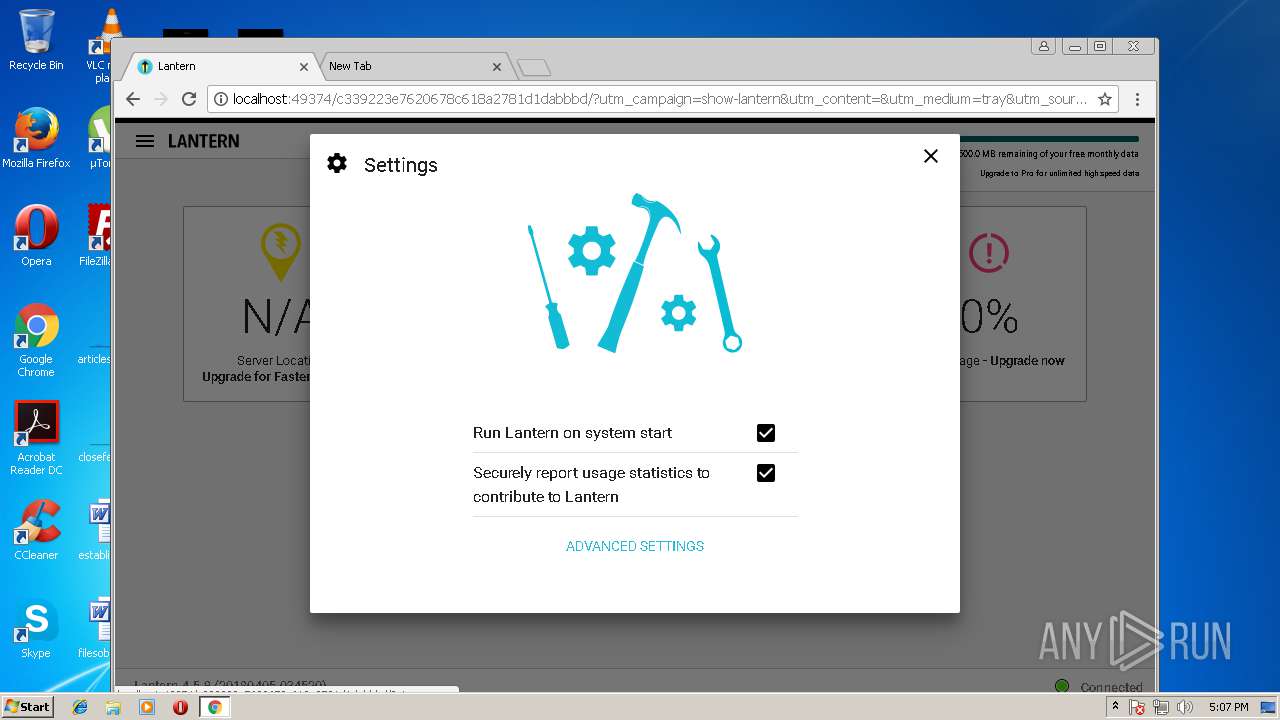Image resolution: width=1280 pixels, height=720 pixels.
Task: Go forward in Chrome
Action: [x=161, y=99]
